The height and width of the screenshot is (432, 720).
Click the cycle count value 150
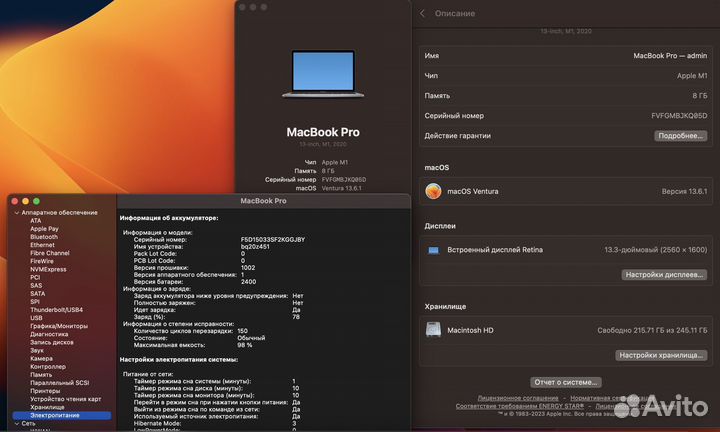242,331
